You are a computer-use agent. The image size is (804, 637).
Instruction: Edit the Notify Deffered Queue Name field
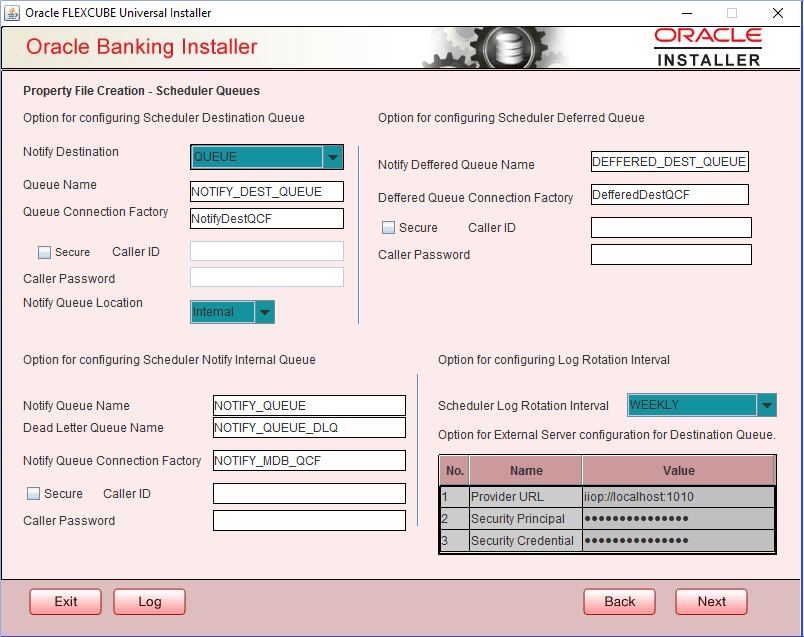pos(670,161)
